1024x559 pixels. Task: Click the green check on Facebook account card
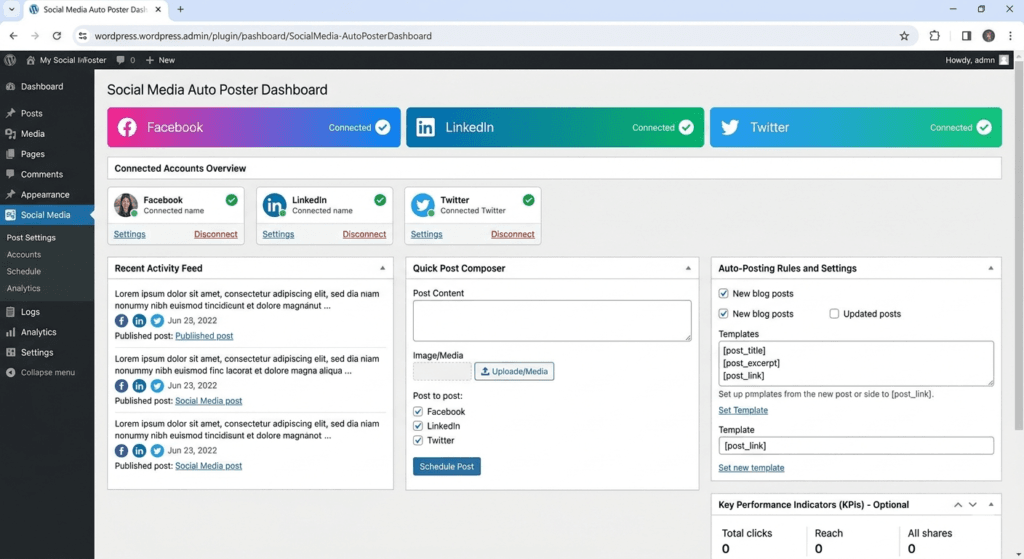click(231, 200)
